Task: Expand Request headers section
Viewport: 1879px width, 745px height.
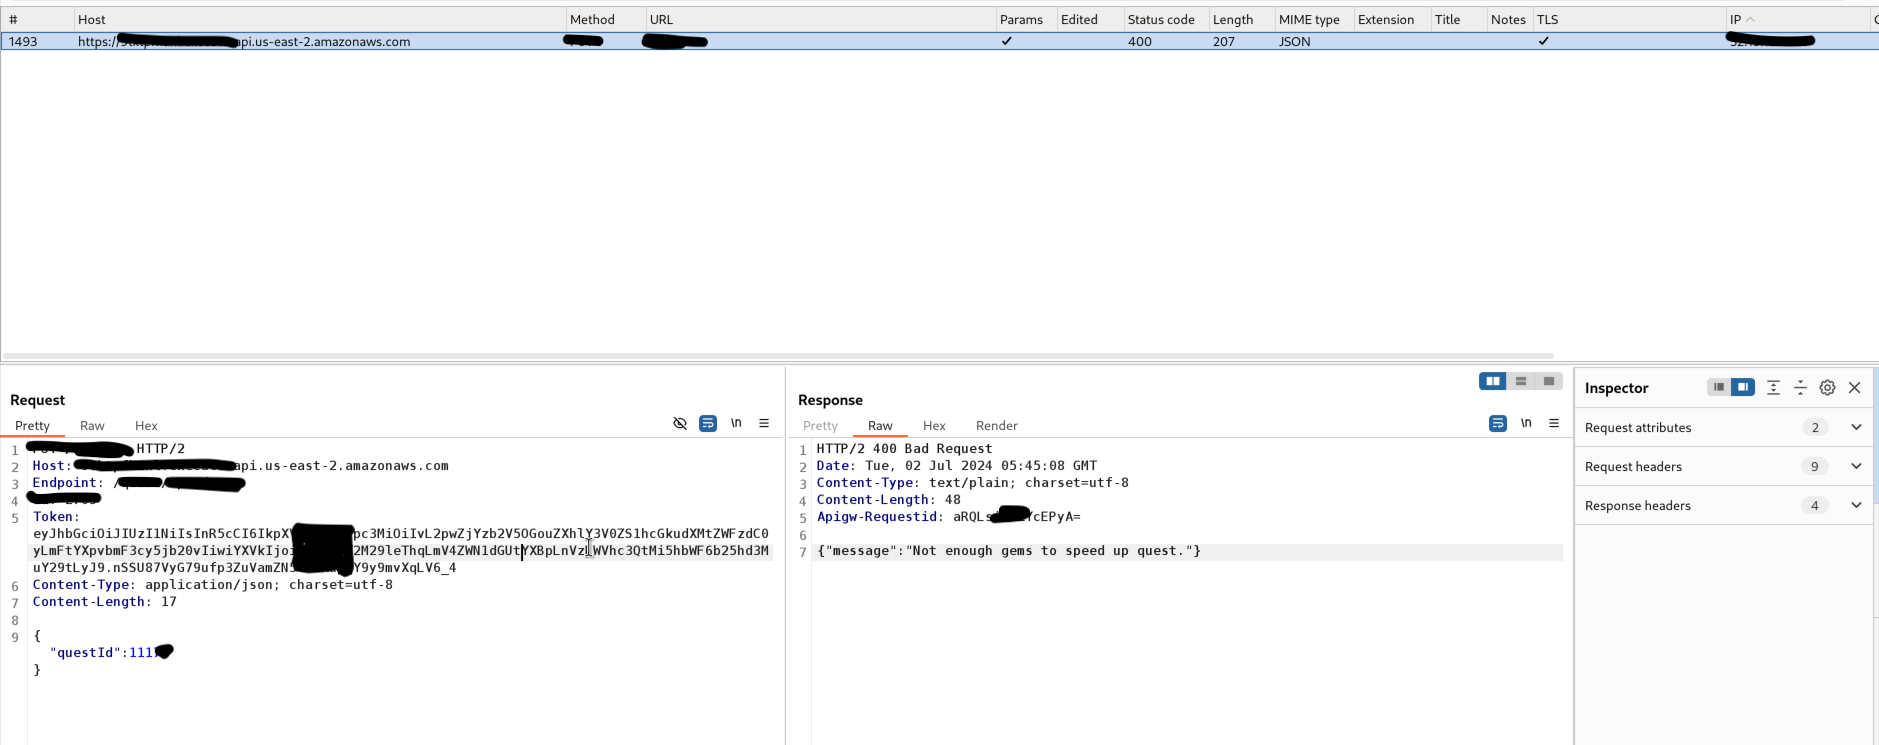Action: tap(1856, 466)
